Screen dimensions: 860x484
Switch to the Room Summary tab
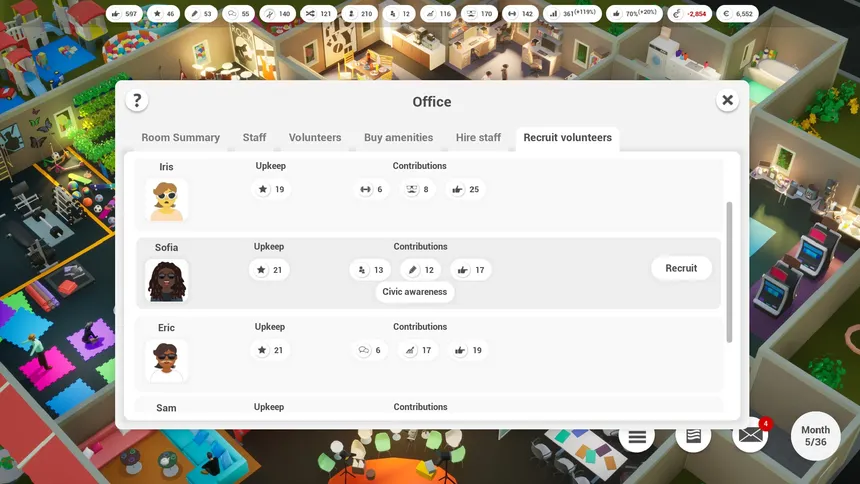click(x=180, y=138)
